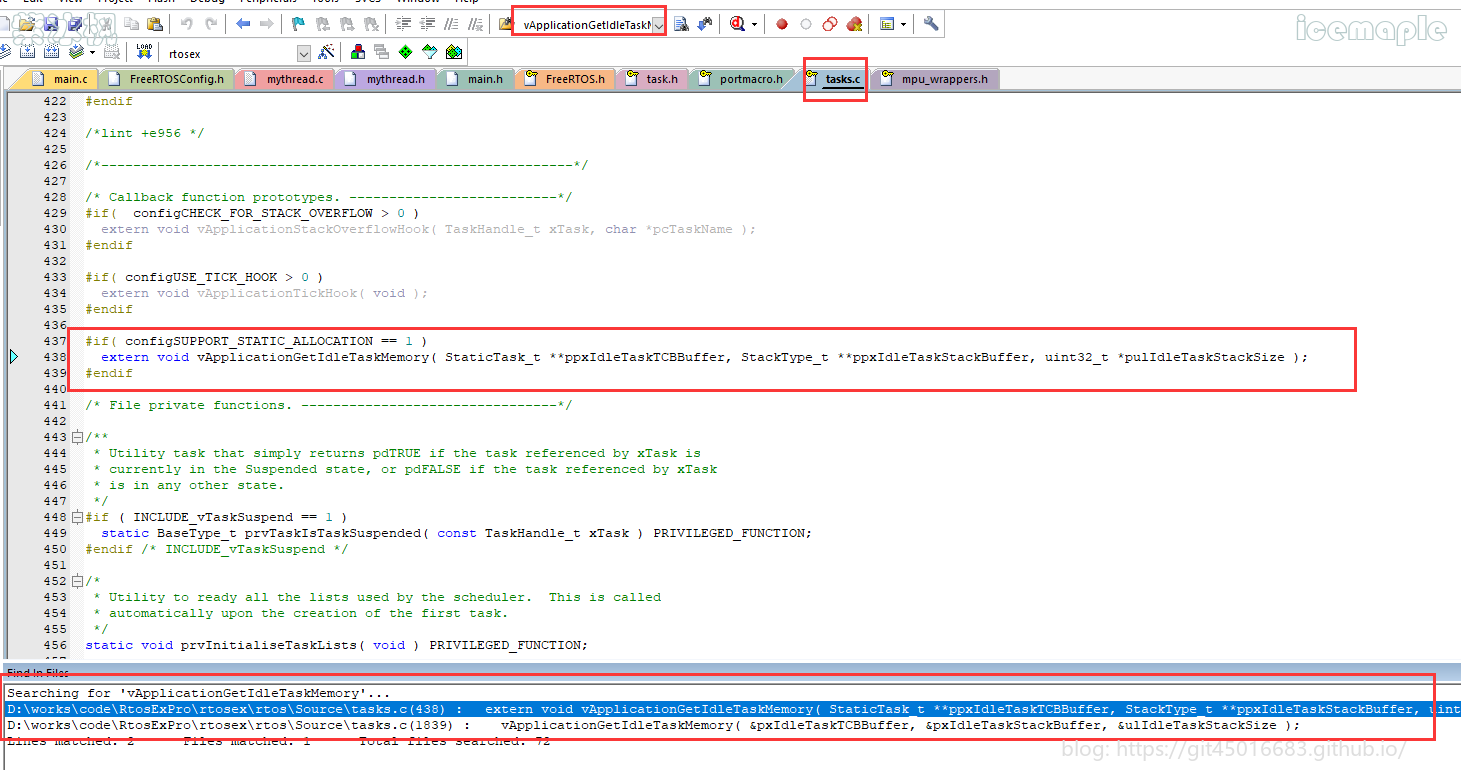This screenshot has height=770, width=1461.
Task: Navigate backwards with the blue left arrow
Action: pyautogui.click(x=243, y=23)
